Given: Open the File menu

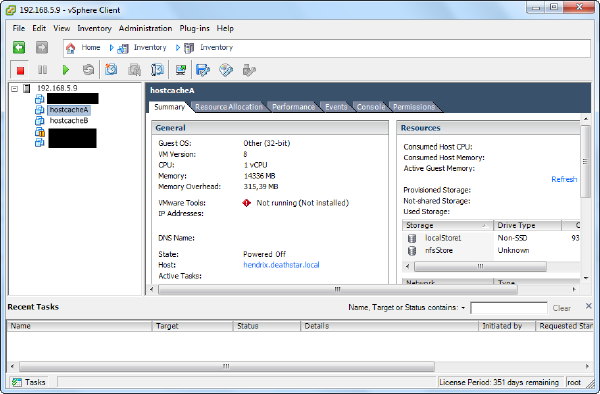Looking at the screenshot, I should pos(18,28).
